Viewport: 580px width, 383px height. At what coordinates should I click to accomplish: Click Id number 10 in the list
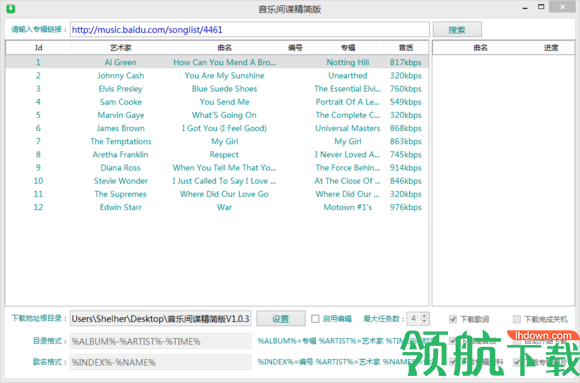click(x=38, y=181)
